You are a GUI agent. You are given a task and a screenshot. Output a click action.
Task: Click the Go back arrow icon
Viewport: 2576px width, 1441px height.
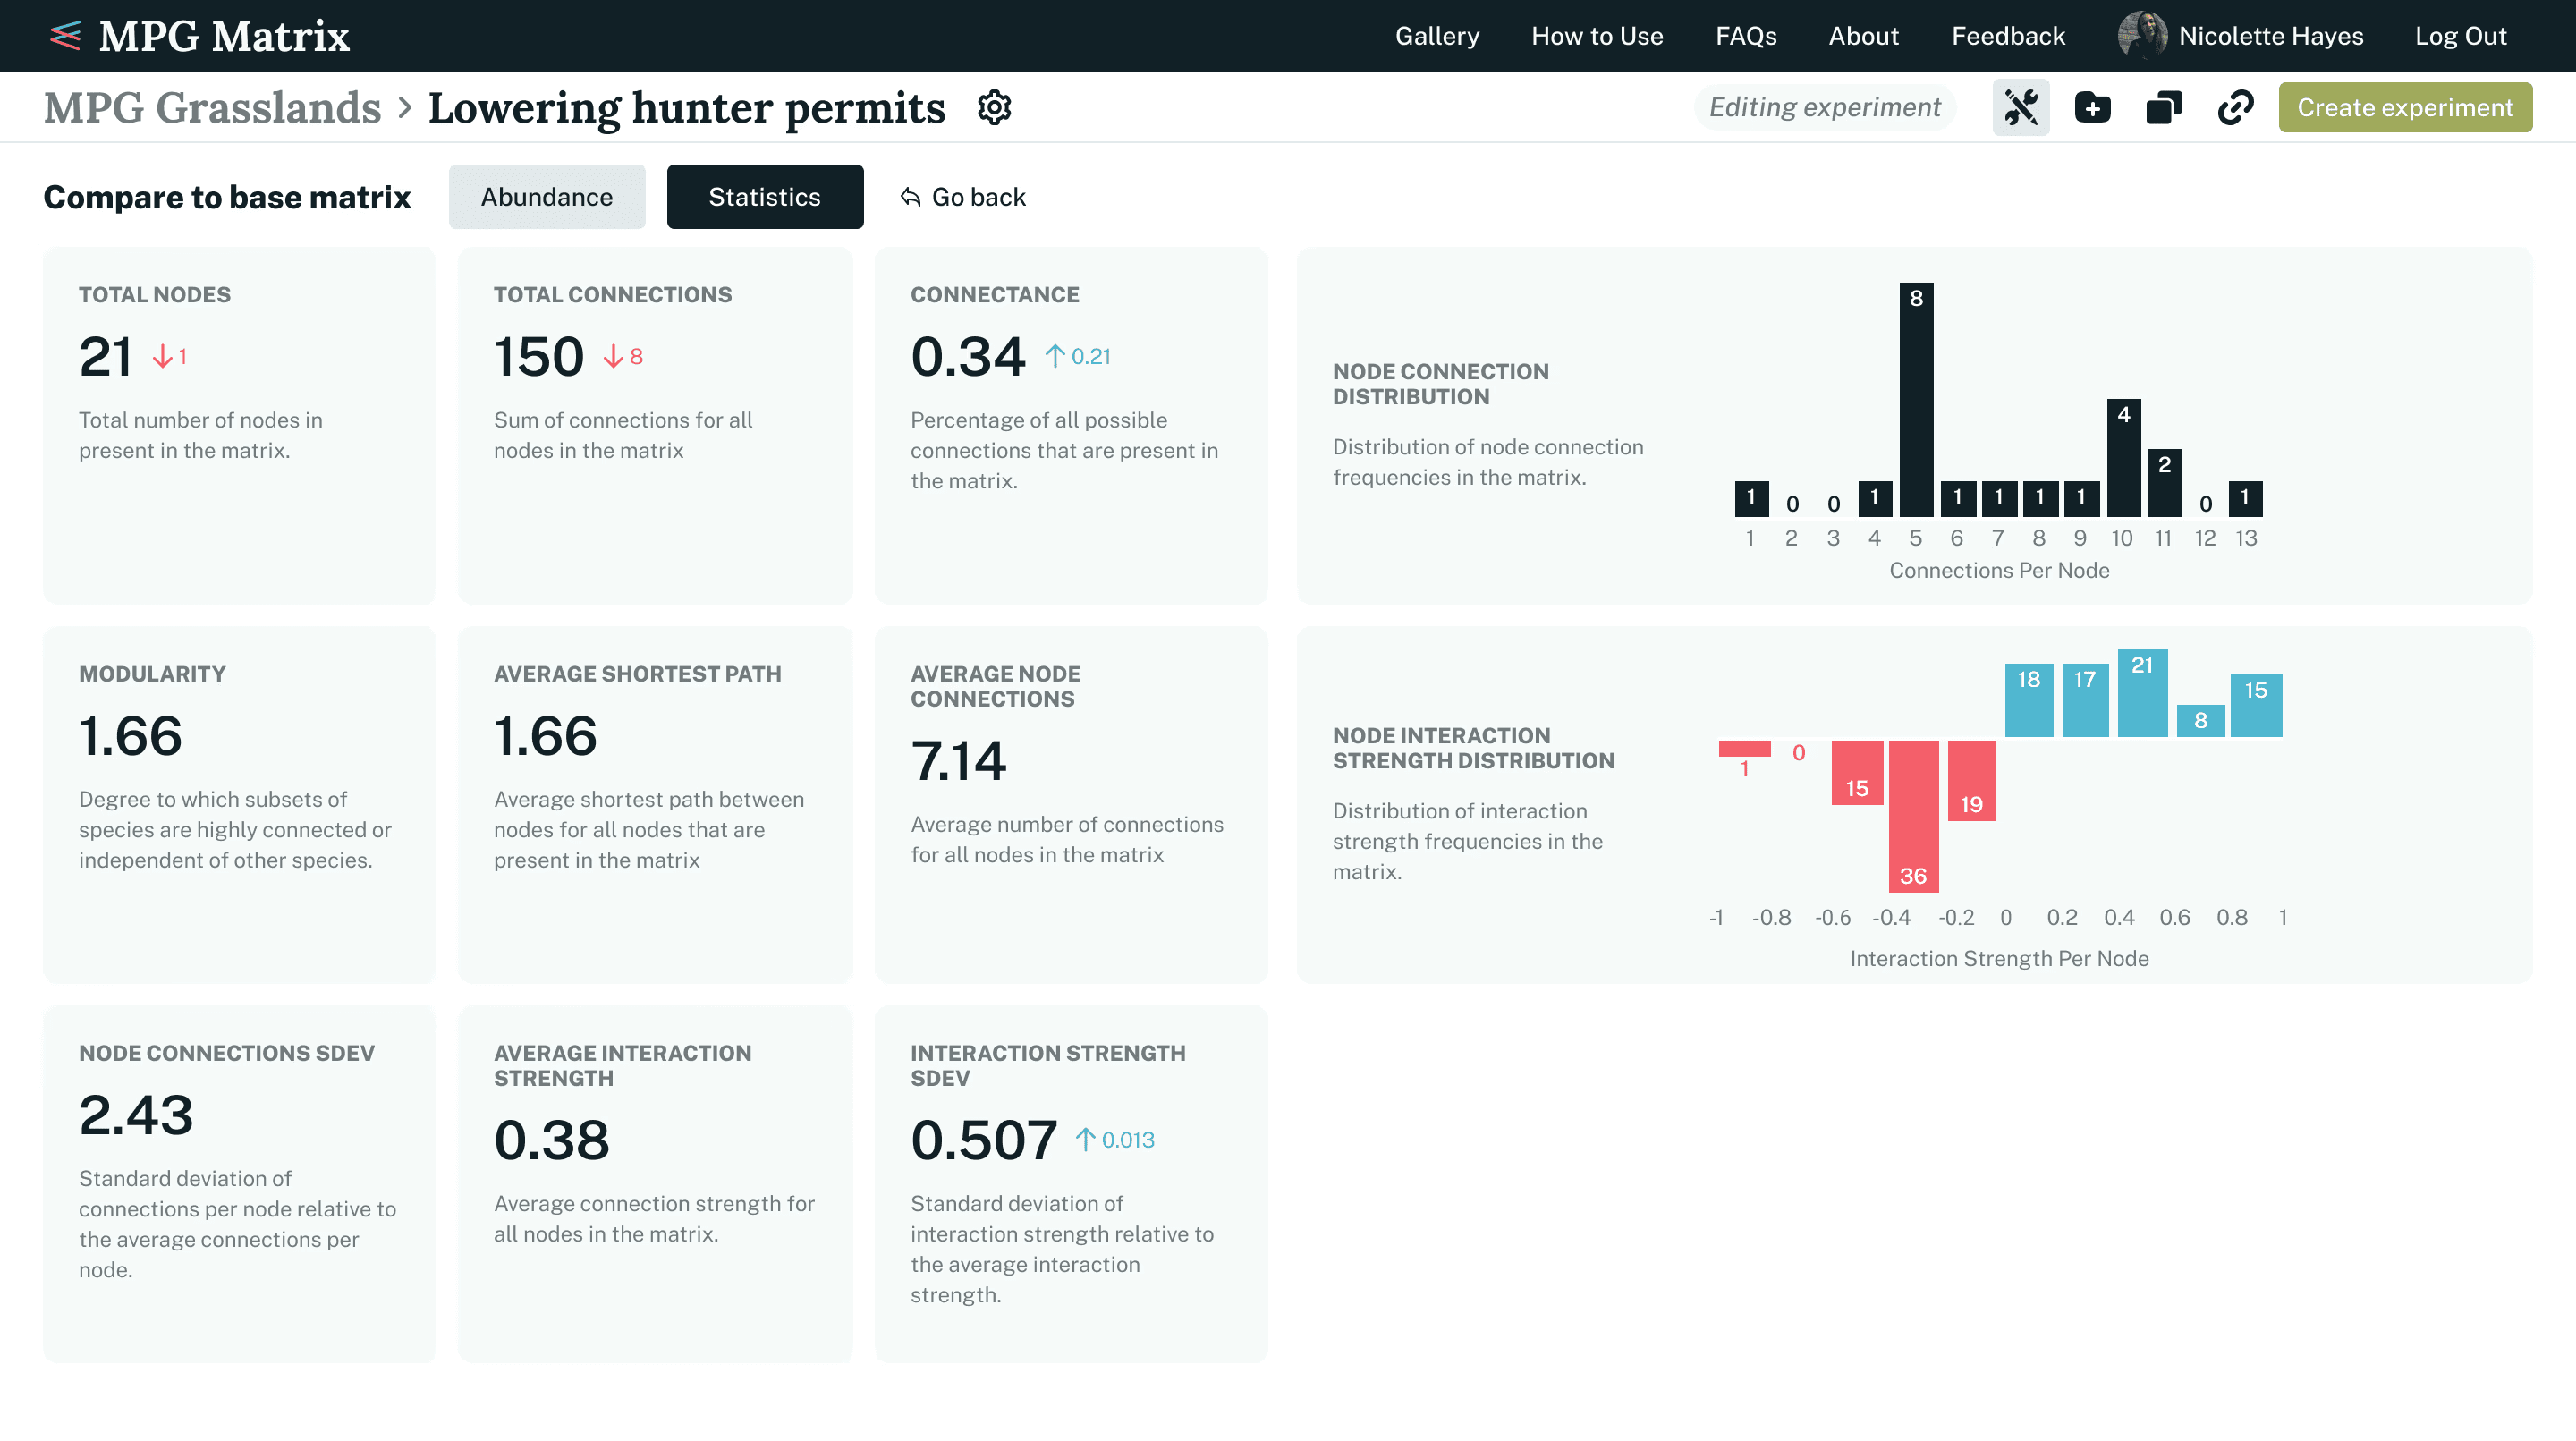click(910, 197)
